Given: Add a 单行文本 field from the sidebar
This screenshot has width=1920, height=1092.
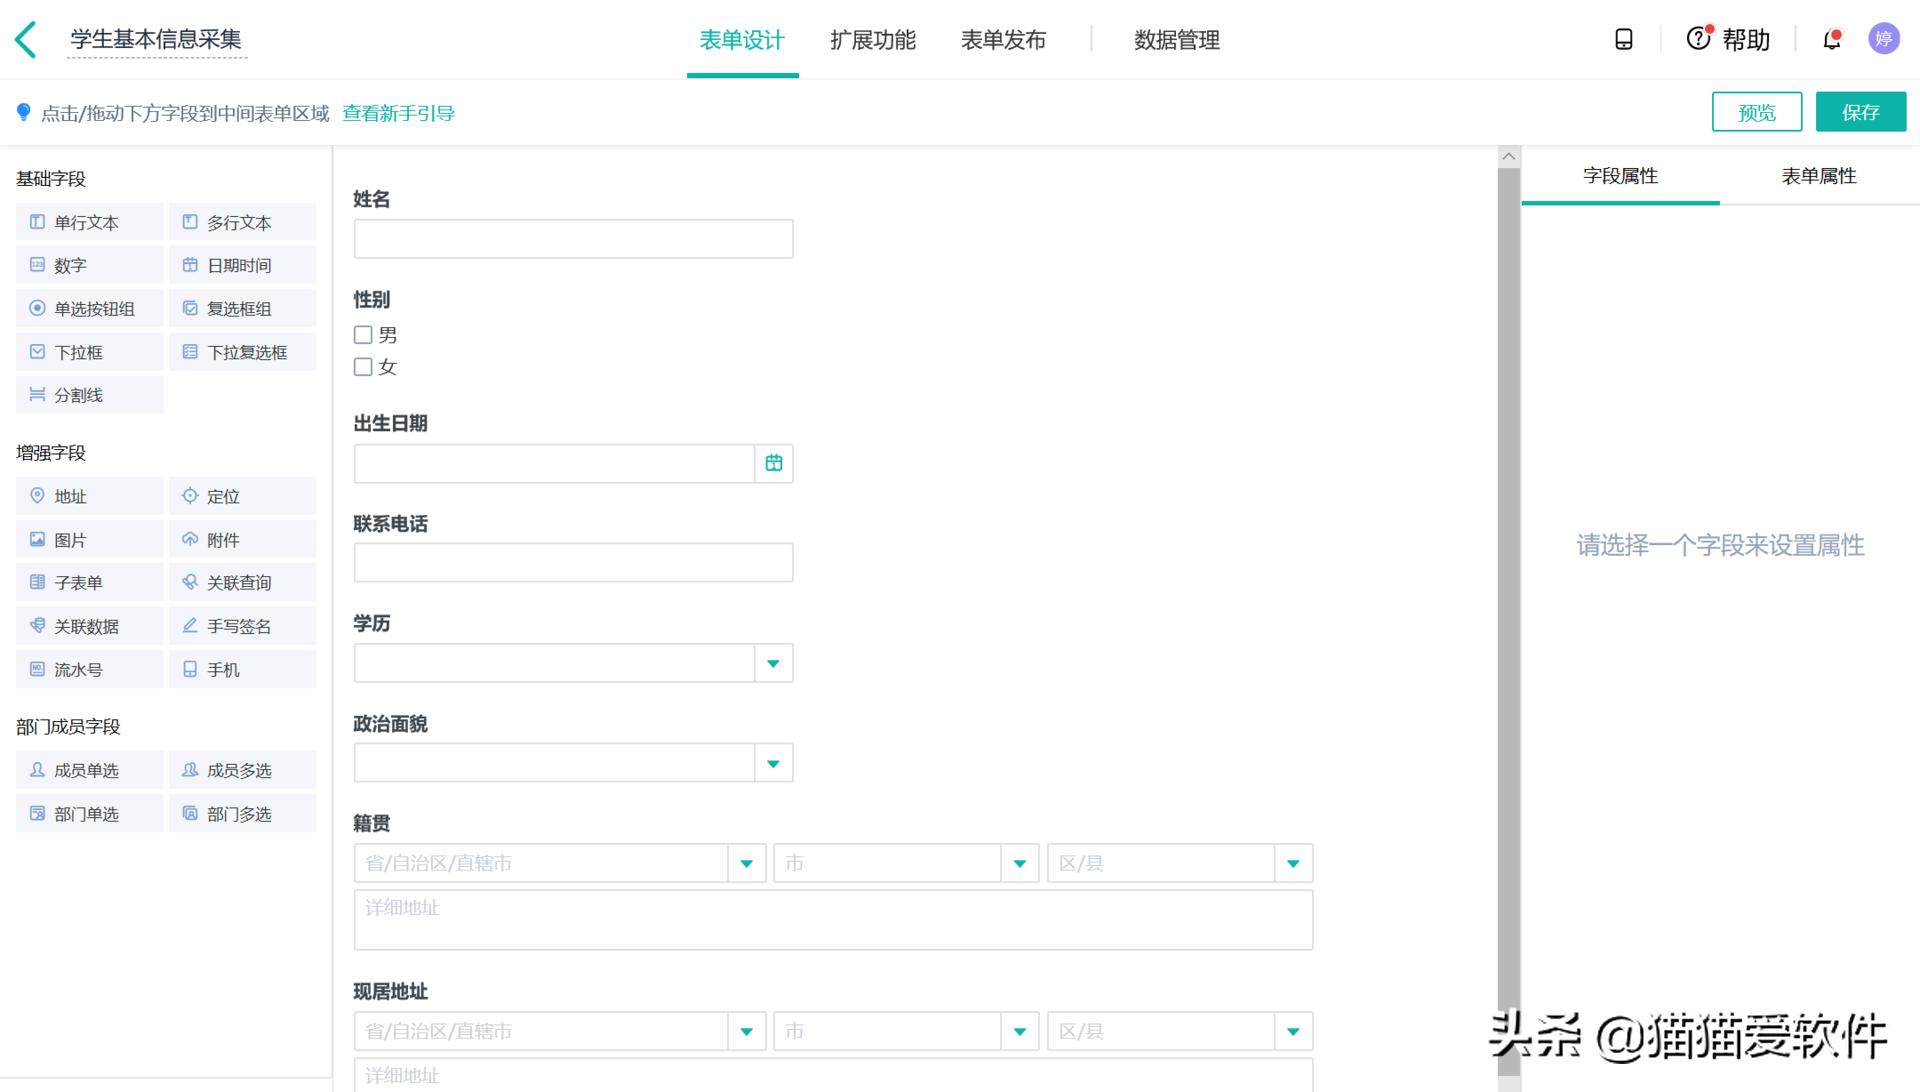Looking at the screenshot, I should (x=88, y=222).
